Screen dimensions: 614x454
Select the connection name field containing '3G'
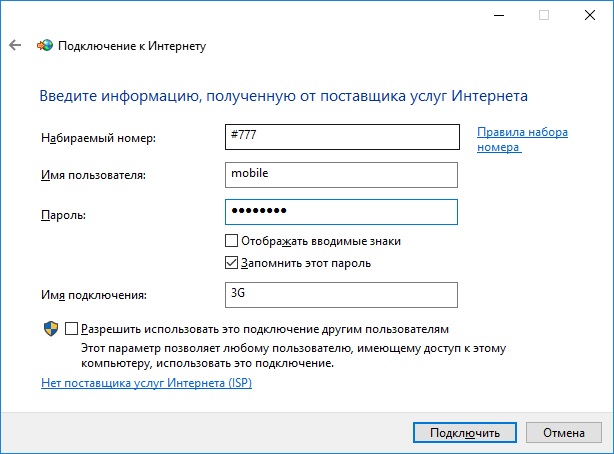[x=342, y=294]
